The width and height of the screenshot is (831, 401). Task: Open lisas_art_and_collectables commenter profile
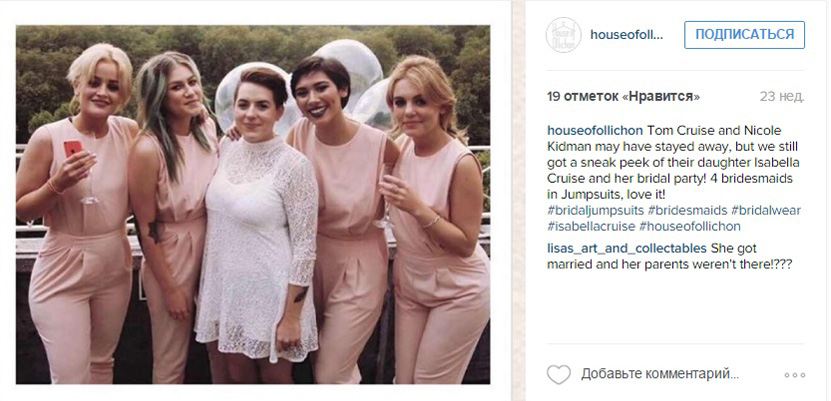626,248
